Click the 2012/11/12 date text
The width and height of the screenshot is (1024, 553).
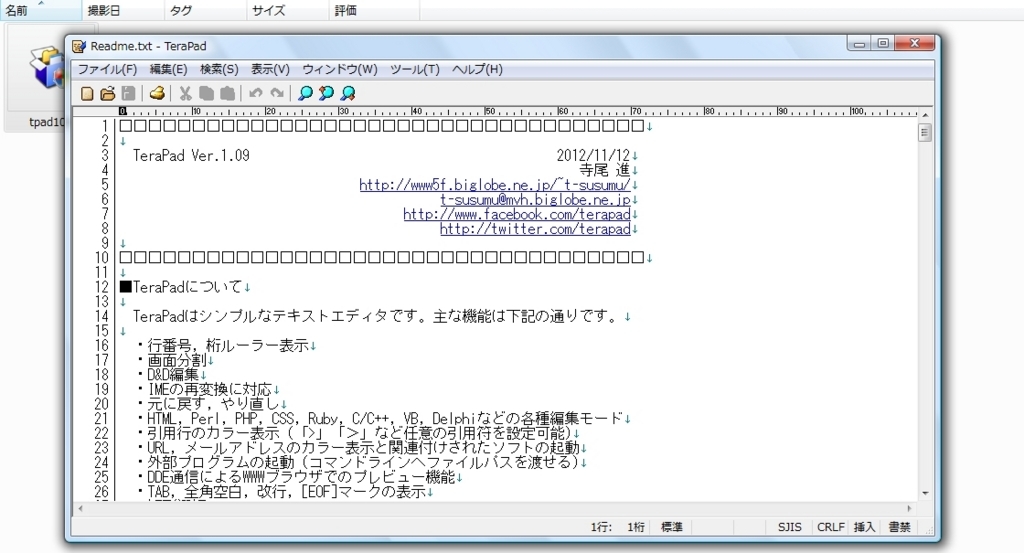coord(593,155)
